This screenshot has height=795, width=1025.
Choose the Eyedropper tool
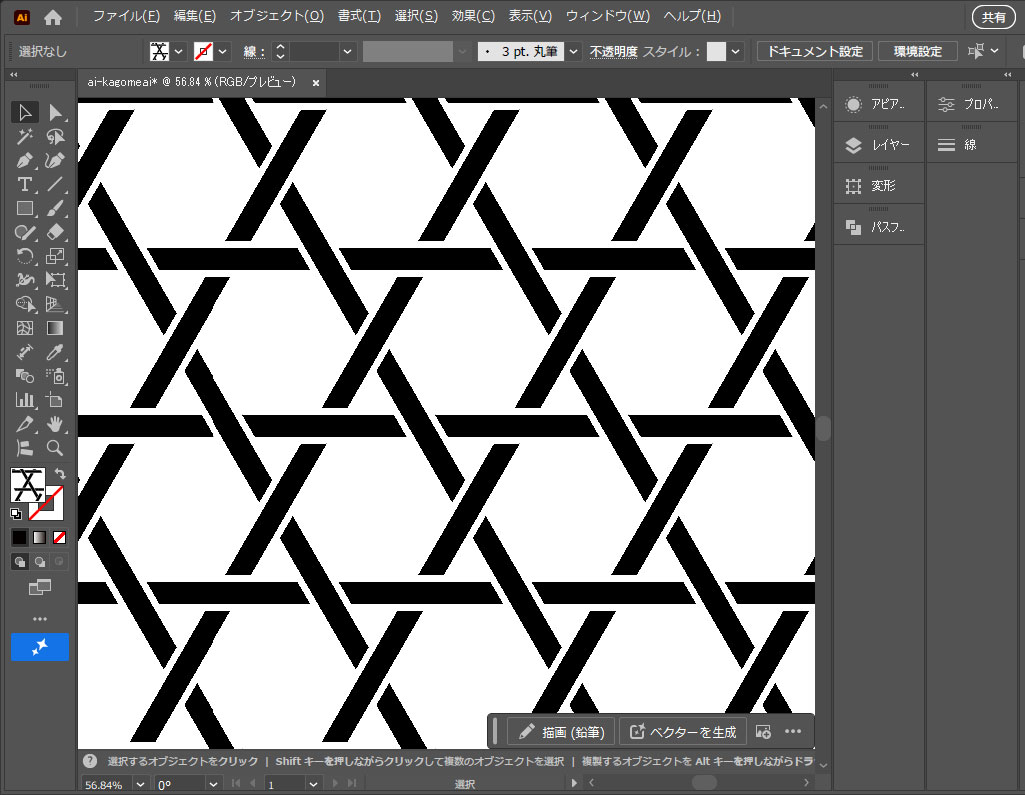coord(55,352)
